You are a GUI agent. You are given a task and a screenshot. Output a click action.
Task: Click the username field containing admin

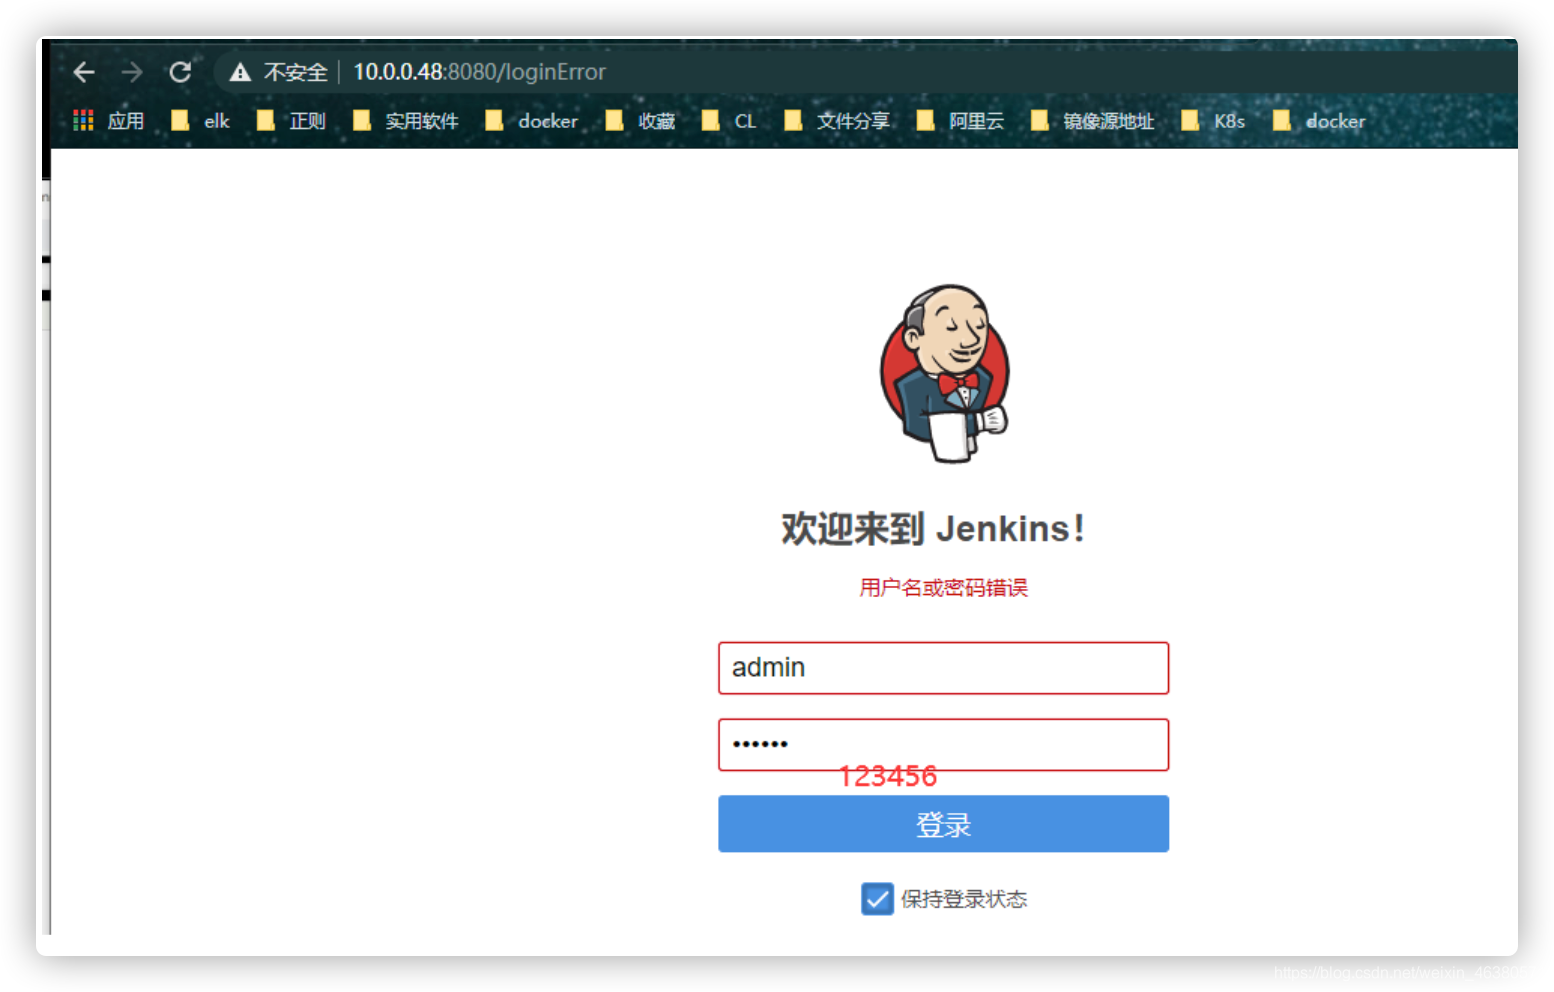tap(943, 668)
